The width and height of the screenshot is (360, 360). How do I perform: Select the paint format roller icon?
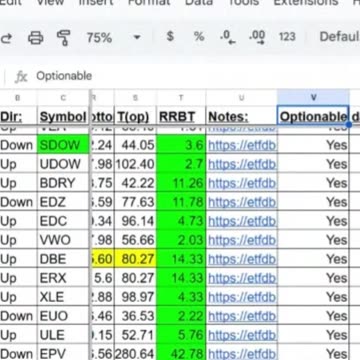[63, 38]
